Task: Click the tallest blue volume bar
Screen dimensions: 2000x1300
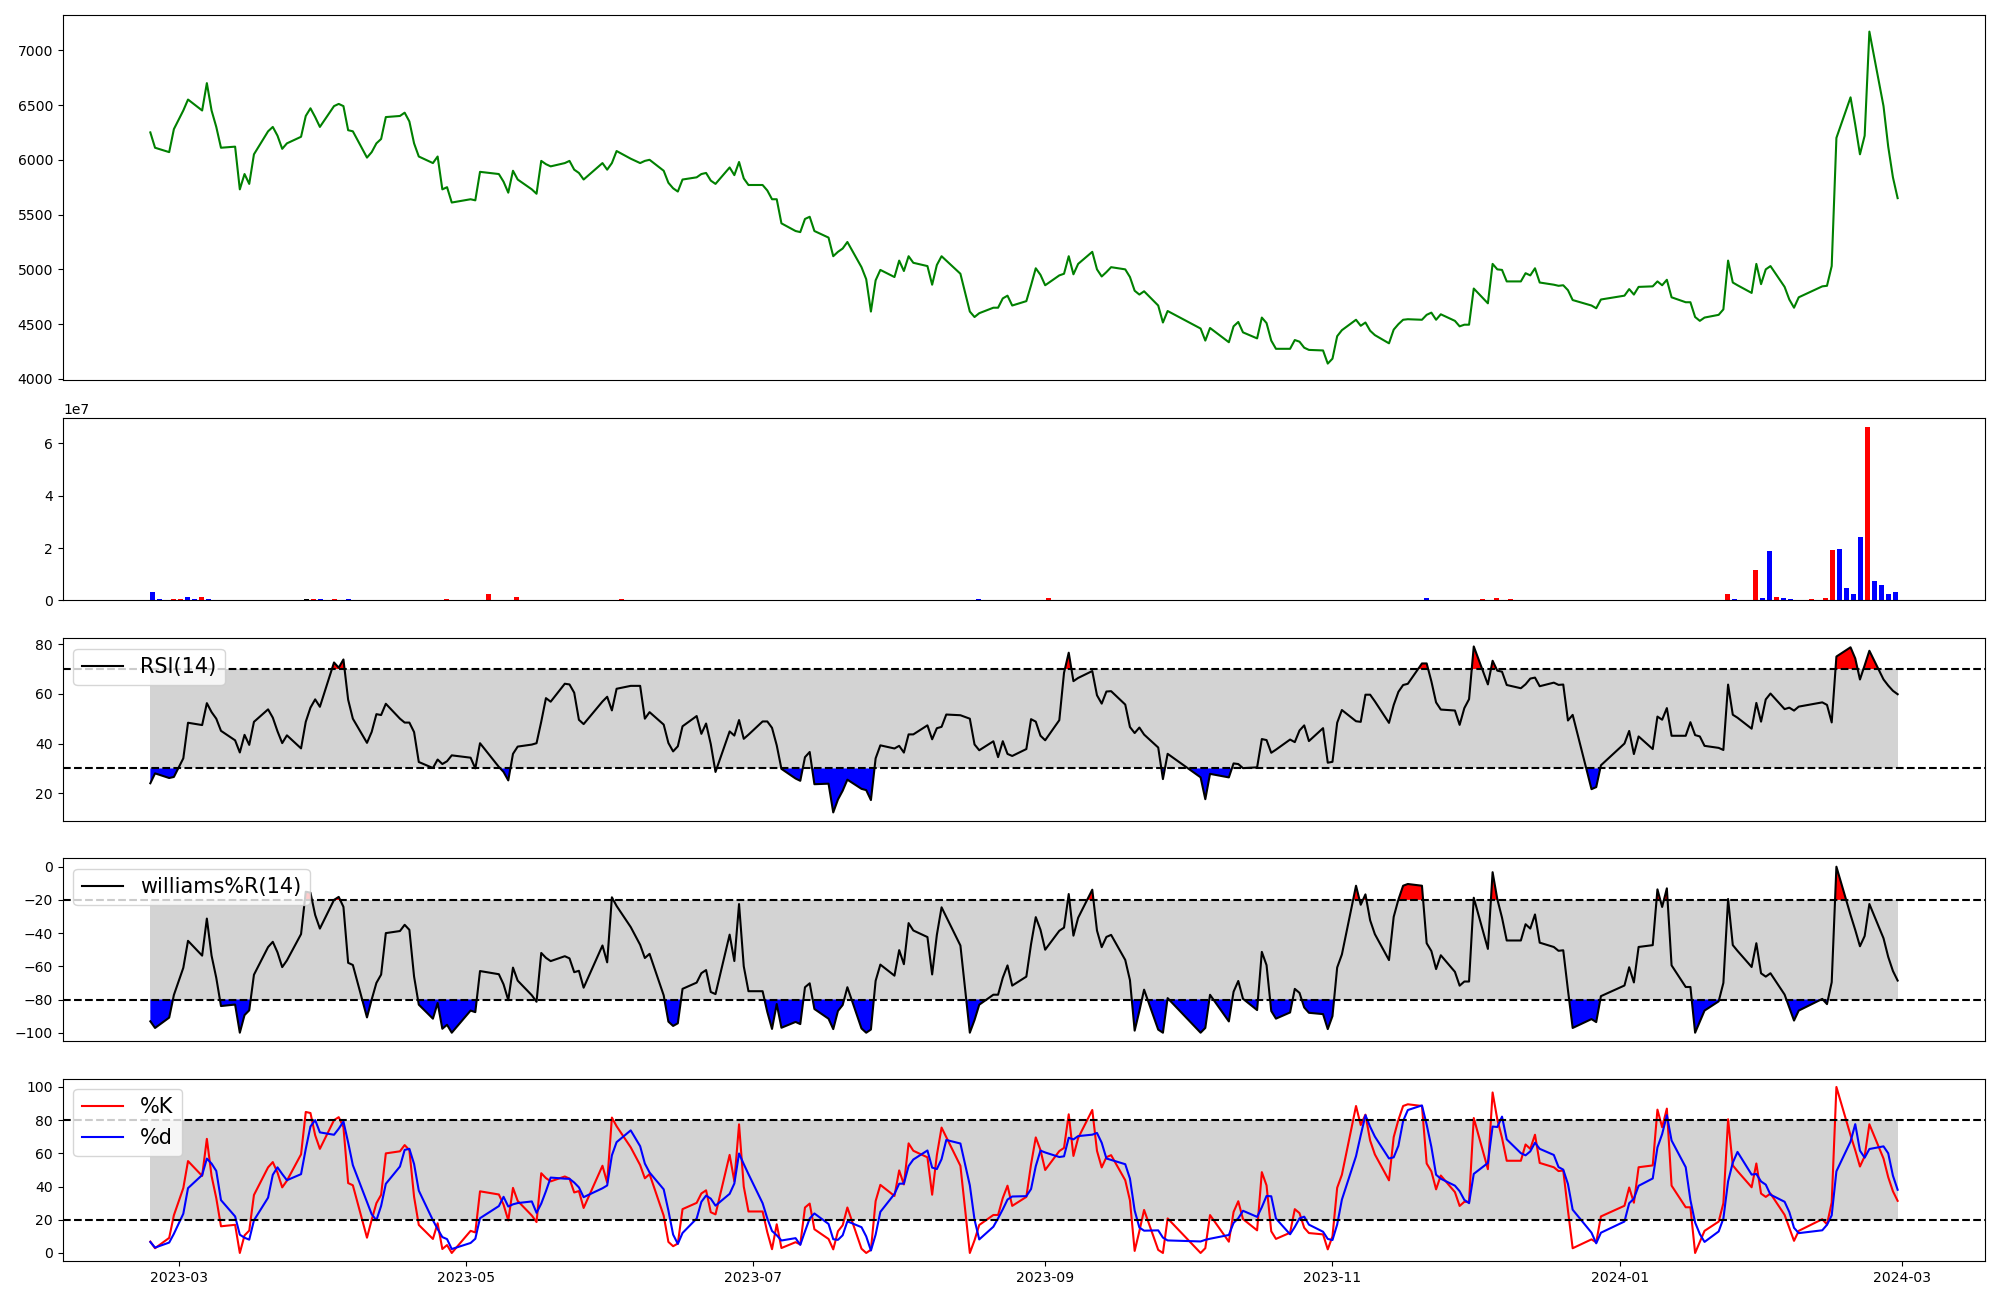Action: [1860, 570]
